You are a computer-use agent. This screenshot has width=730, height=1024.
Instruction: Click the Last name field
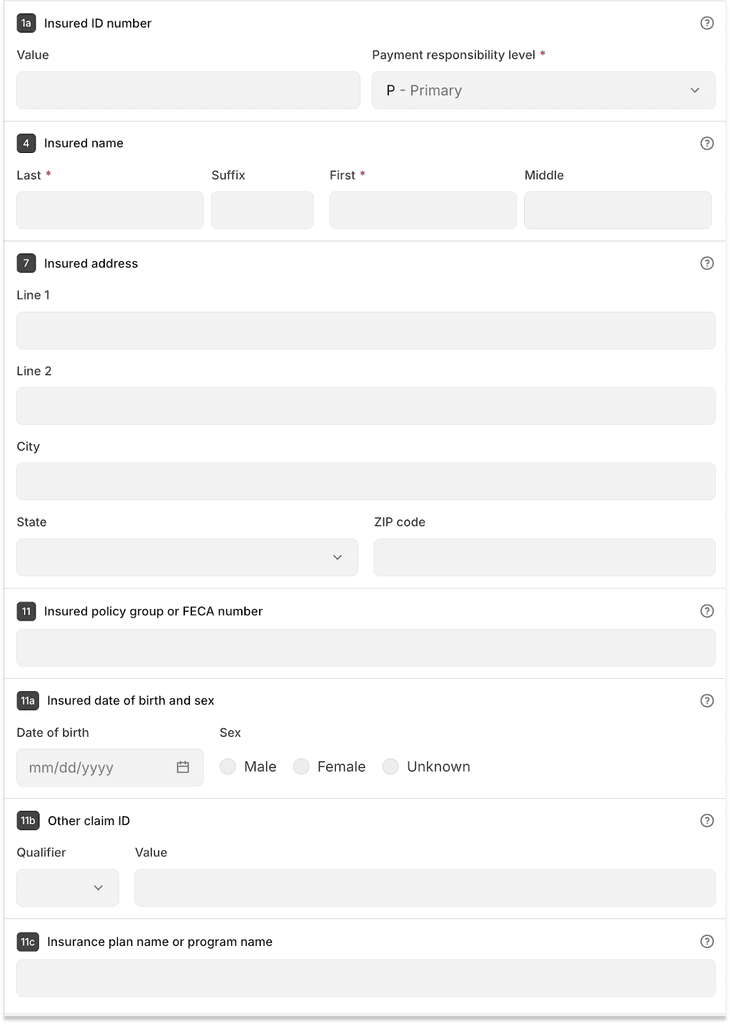click(109, 210)
